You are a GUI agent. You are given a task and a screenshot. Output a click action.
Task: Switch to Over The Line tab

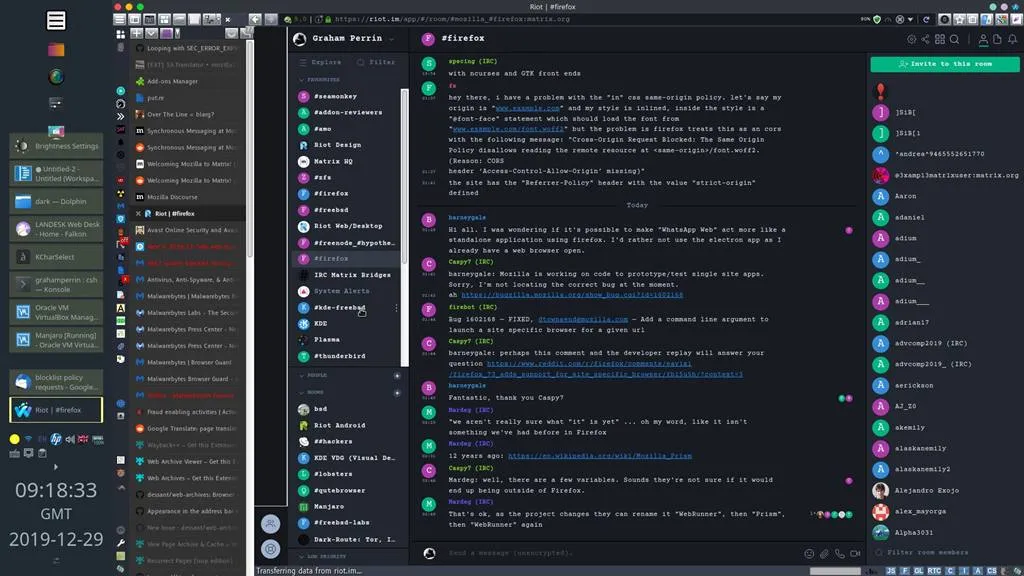(188, 114)
